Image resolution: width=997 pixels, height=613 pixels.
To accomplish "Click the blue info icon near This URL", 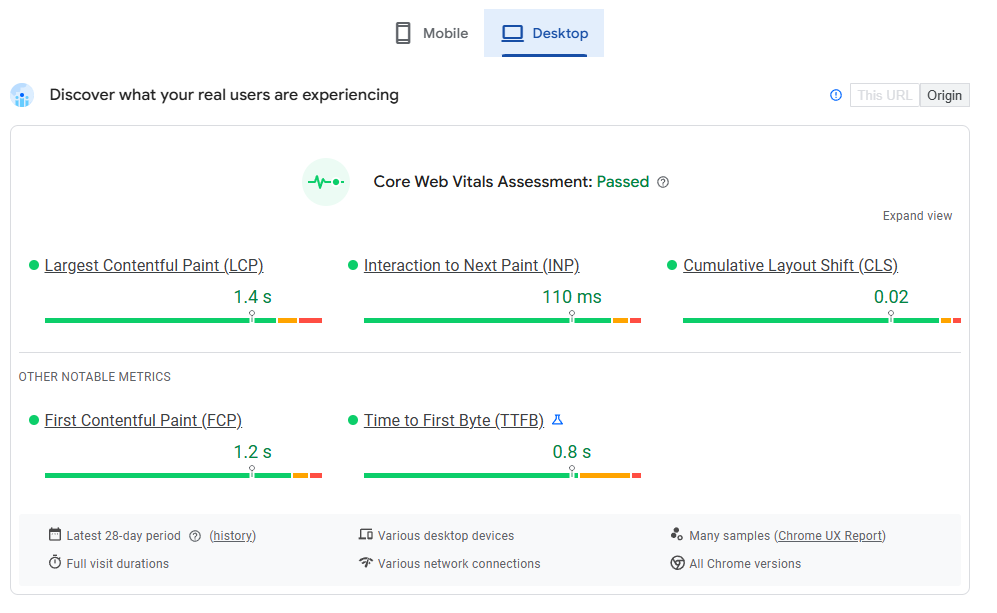I will click(836, 95).
